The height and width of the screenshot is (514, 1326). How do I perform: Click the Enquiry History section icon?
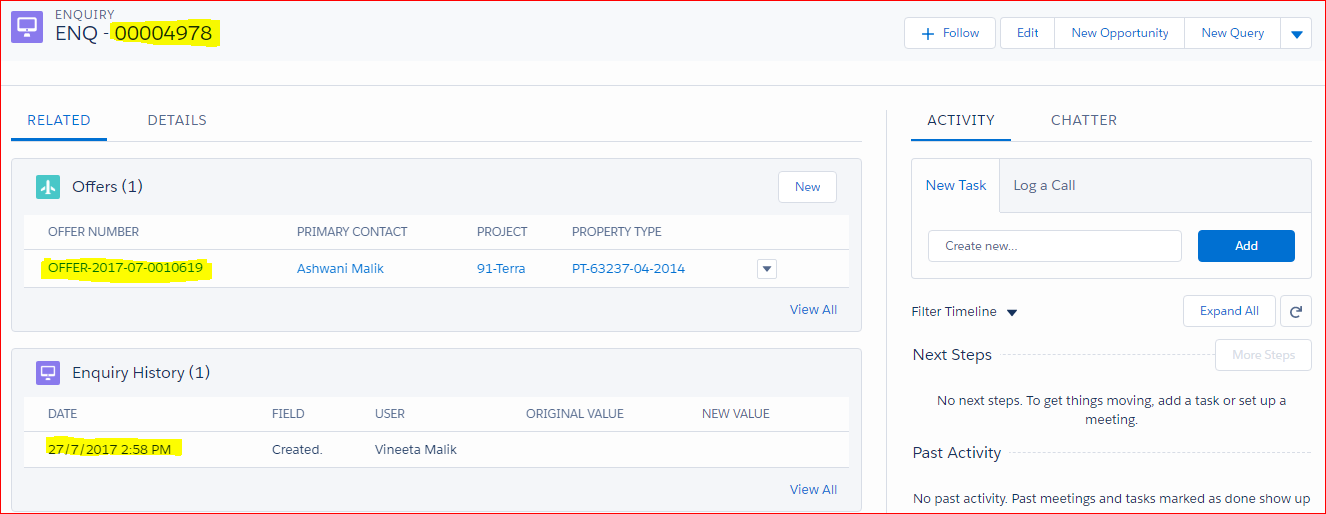tap(48, 373)
